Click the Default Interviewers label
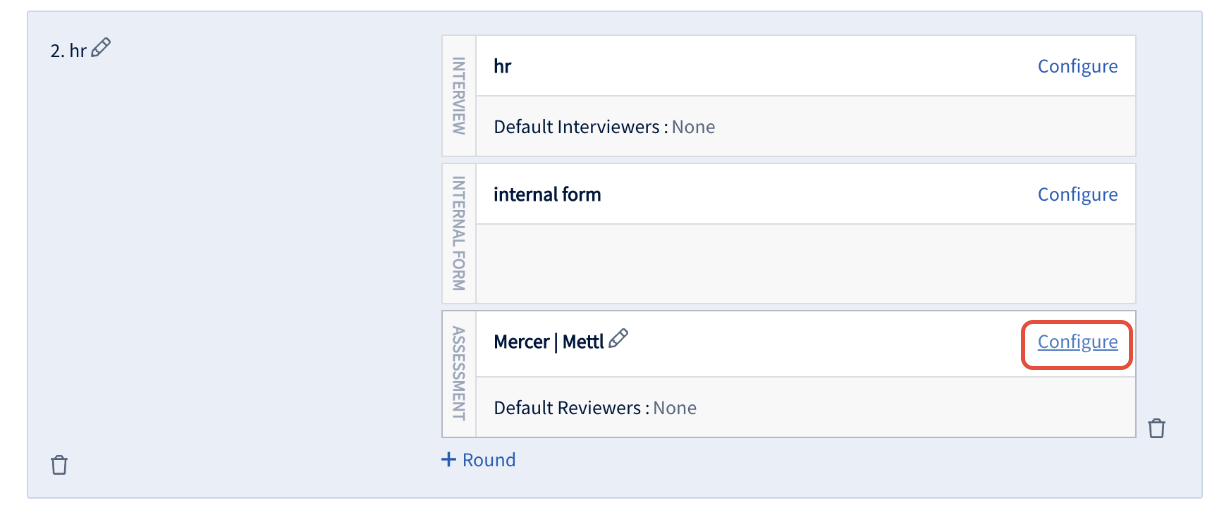Screen dimensions: 1224x517 [x=580, y=127]
